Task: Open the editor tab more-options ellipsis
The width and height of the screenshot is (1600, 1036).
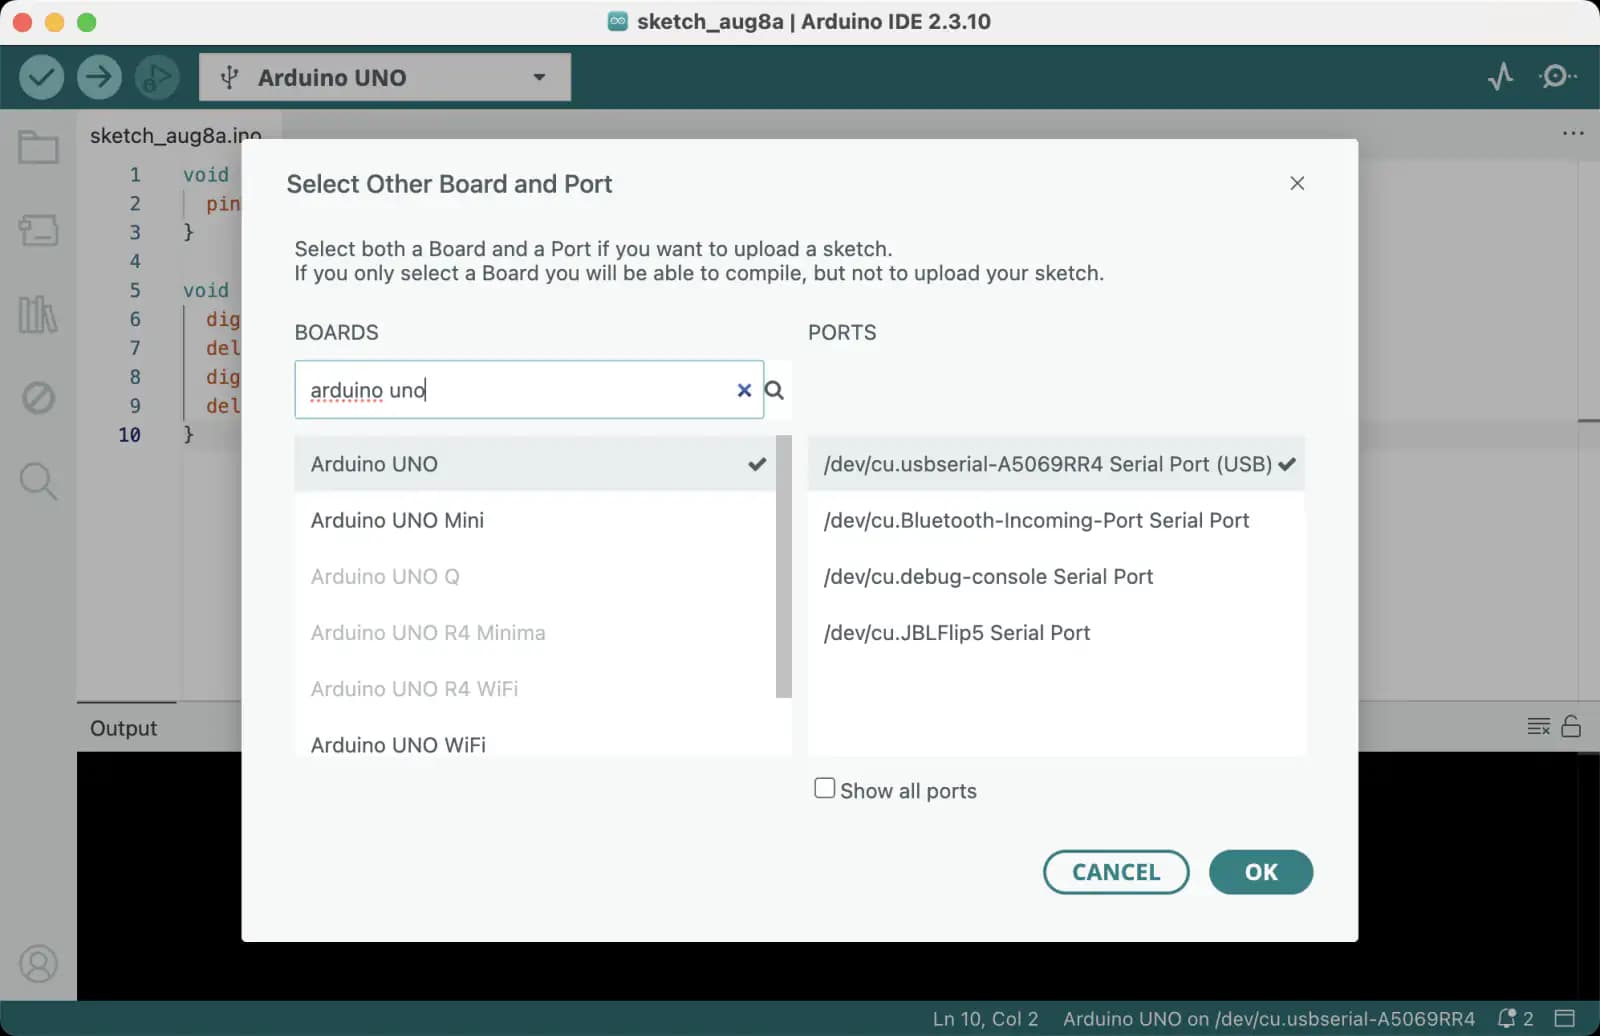Action: pyautogui.click(x=1573, y=133)
